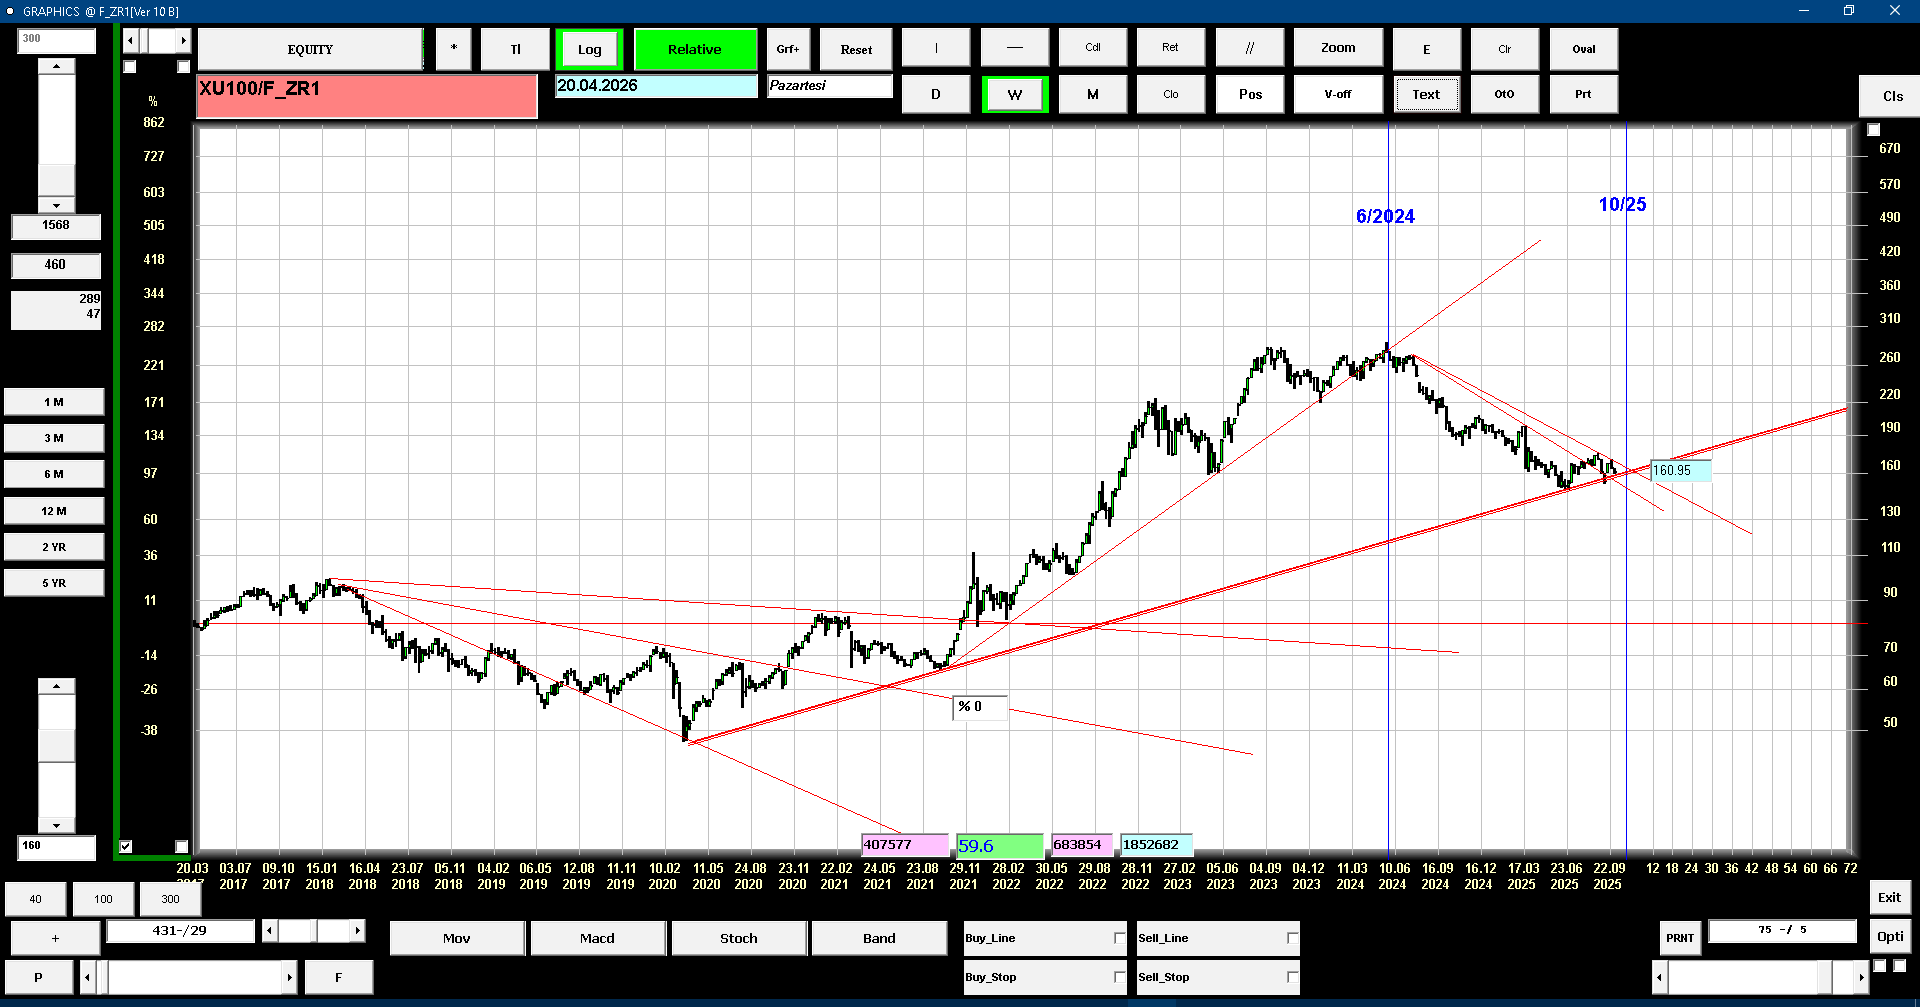Toggle the Log scale button
This screenshot has width=1920, height=1007.
coord(589,49)
